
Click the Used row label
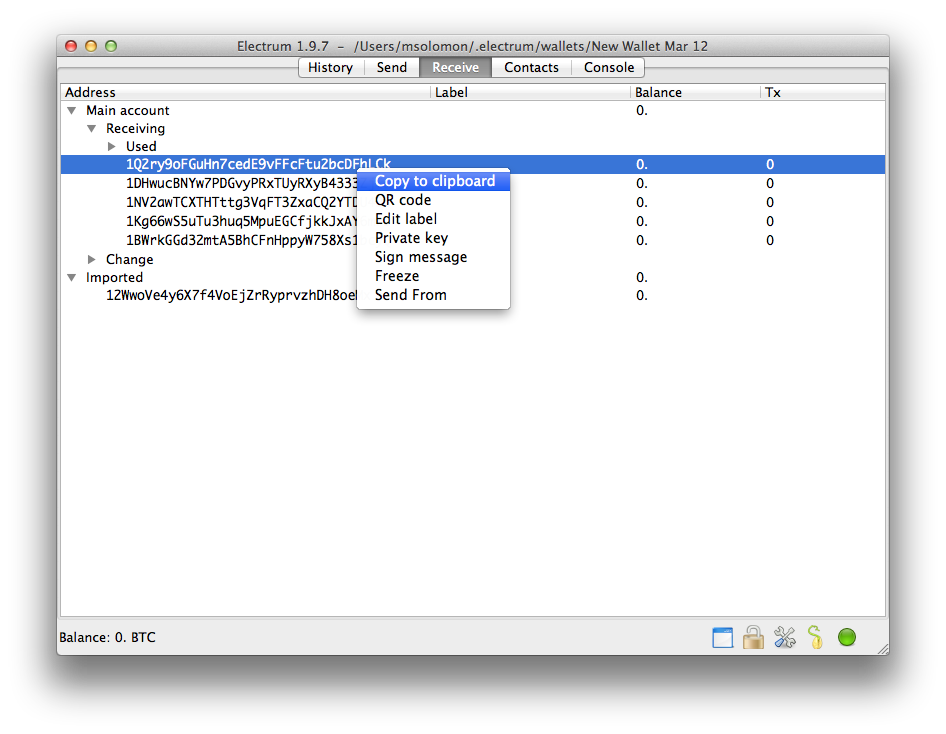tap(141, 147)
